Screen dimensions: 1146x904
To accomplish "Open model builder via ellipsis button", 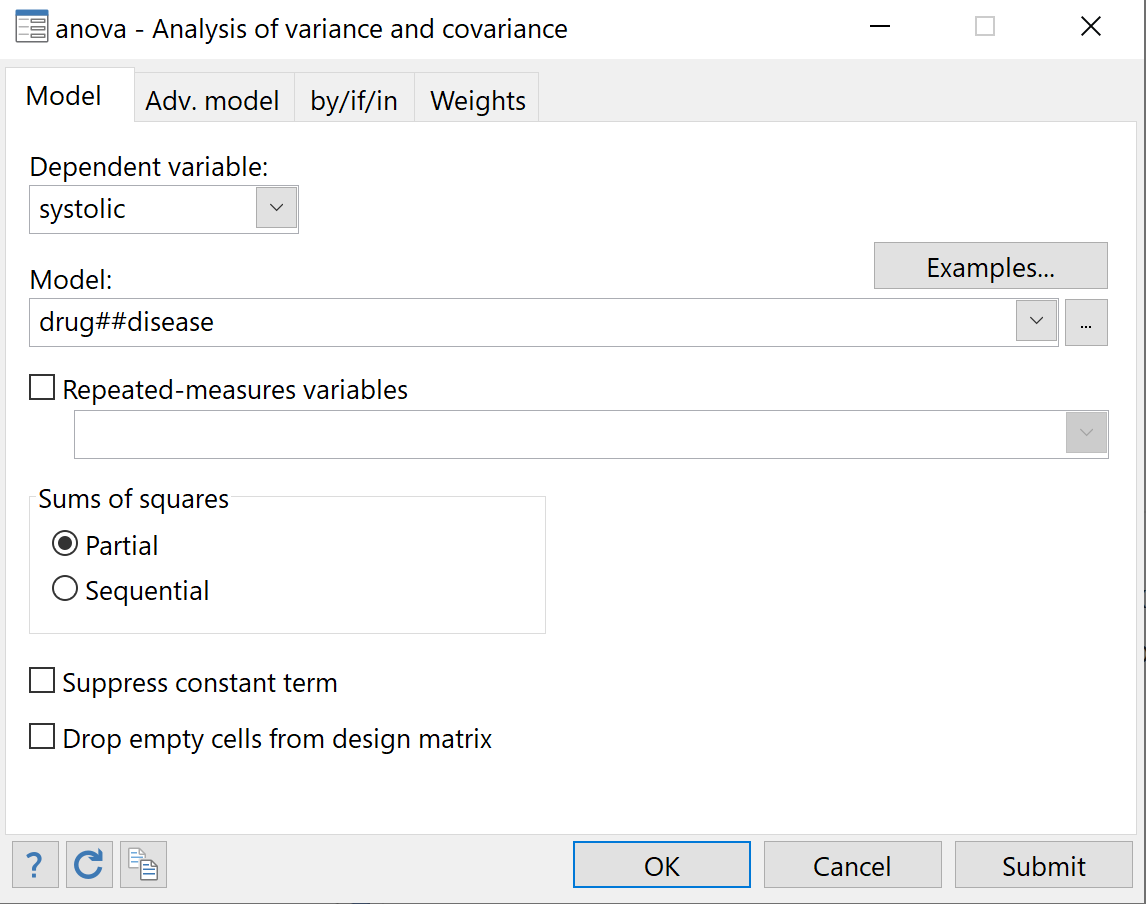I will coord(1086,322).
